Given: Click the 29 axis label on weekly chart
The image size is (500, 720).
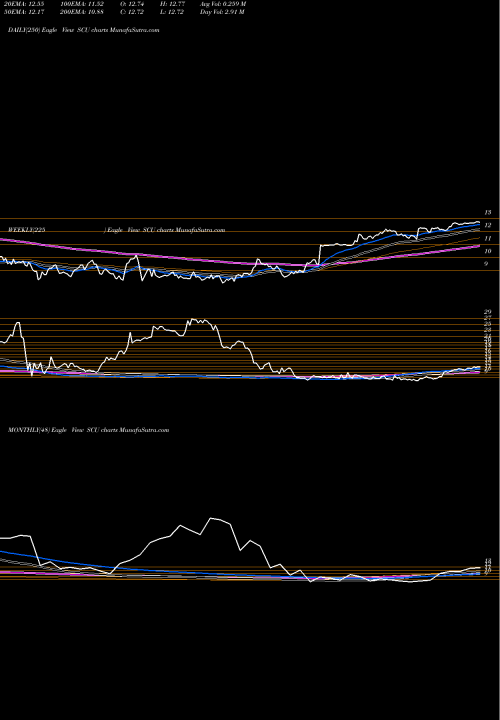Looking at the screenshot, I should point(488,312).
